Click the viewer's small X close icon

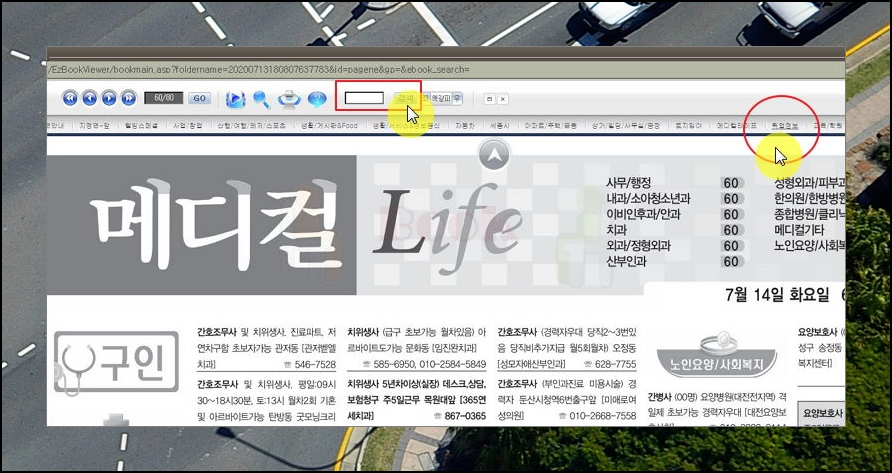click(502, 99)
